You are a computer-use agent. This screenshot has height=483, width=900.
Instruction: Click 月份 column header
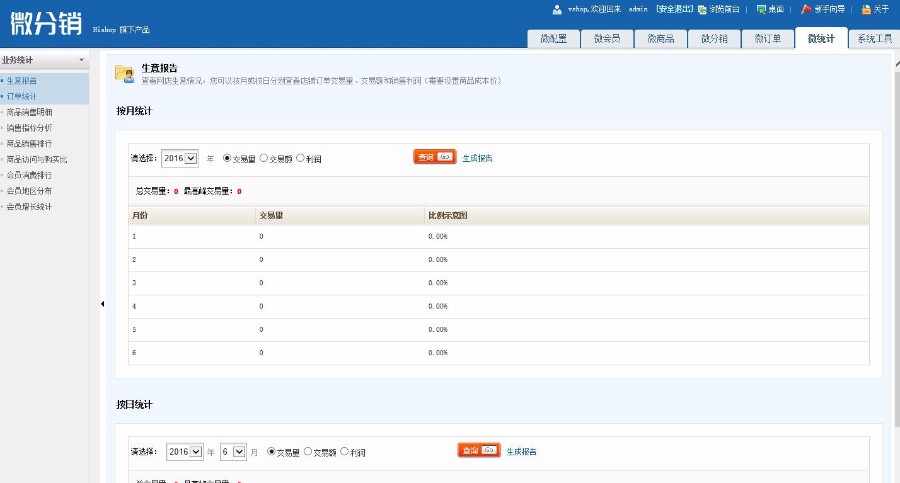pyautogui.click(x=140, y=215)
